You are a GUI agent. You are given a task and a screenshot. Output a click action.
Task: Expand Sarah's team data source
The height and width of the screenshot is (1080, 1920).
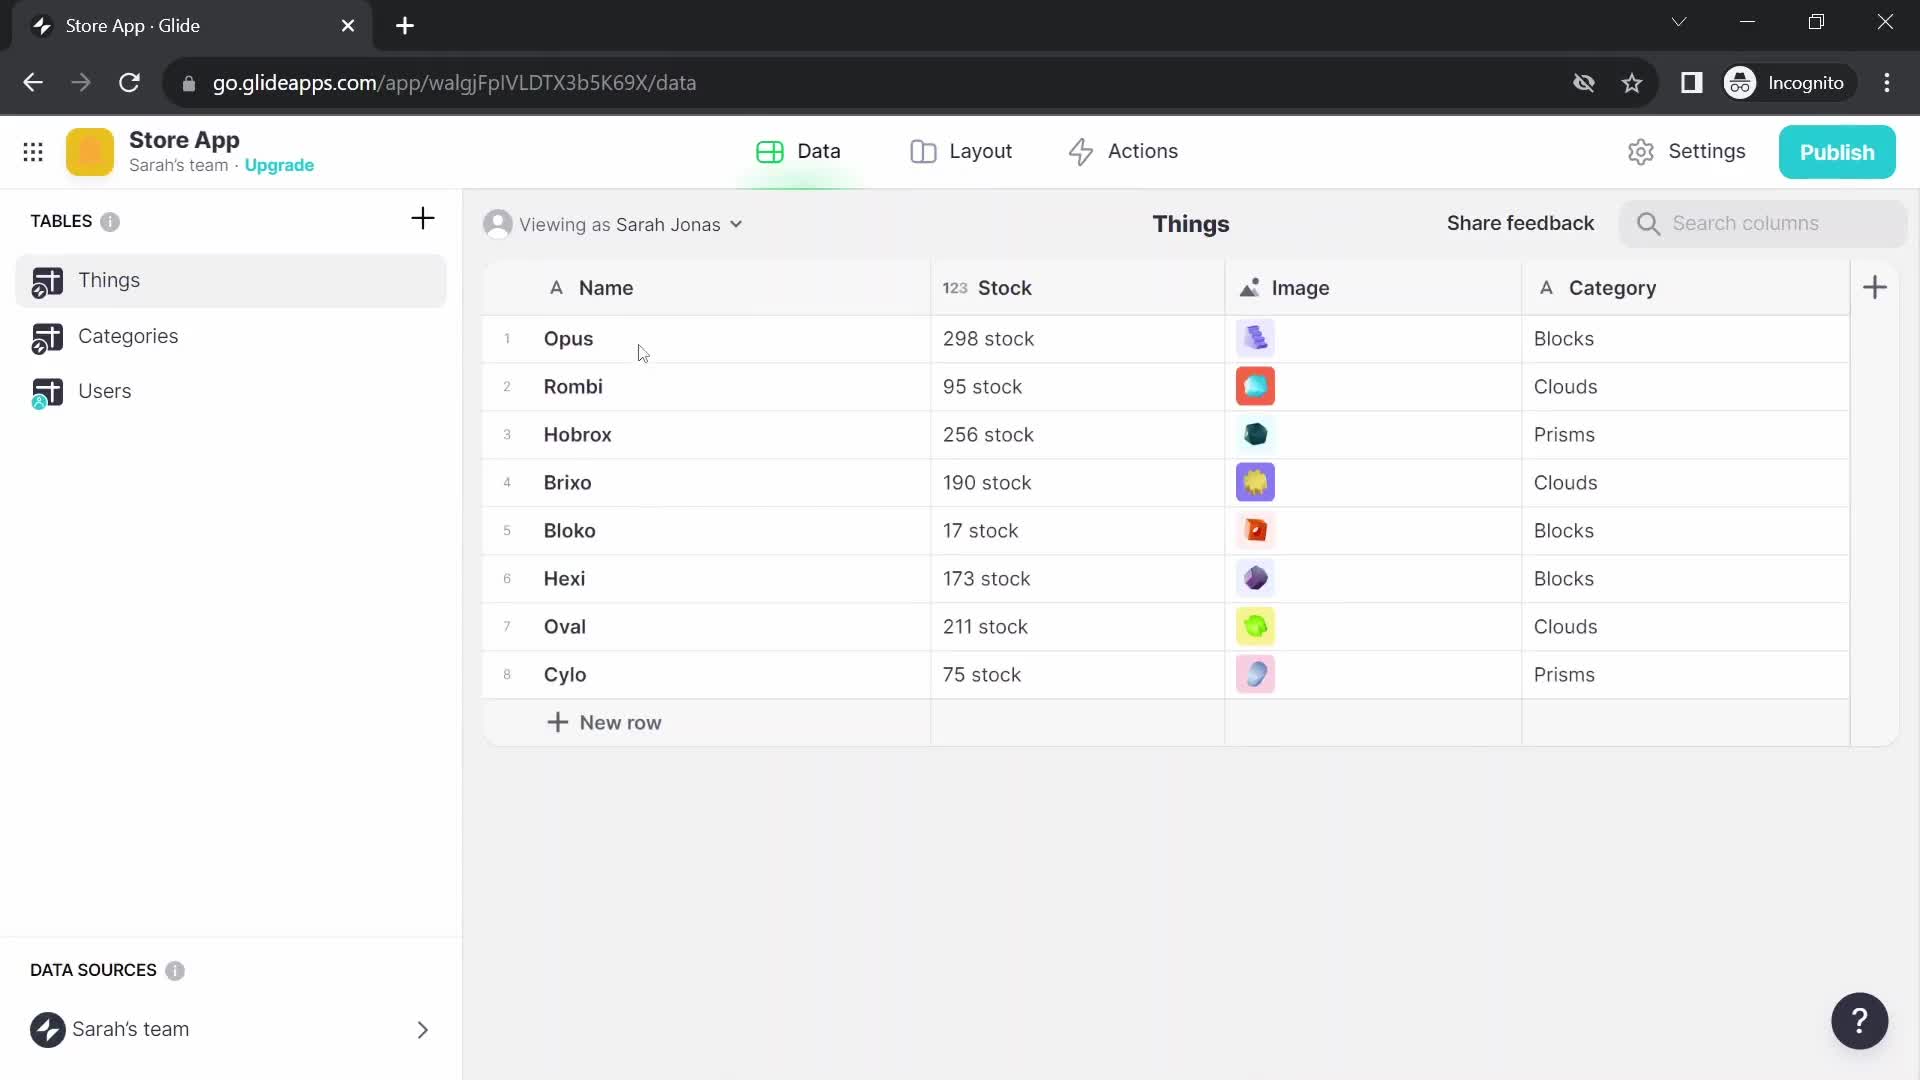pos(422,1030)
